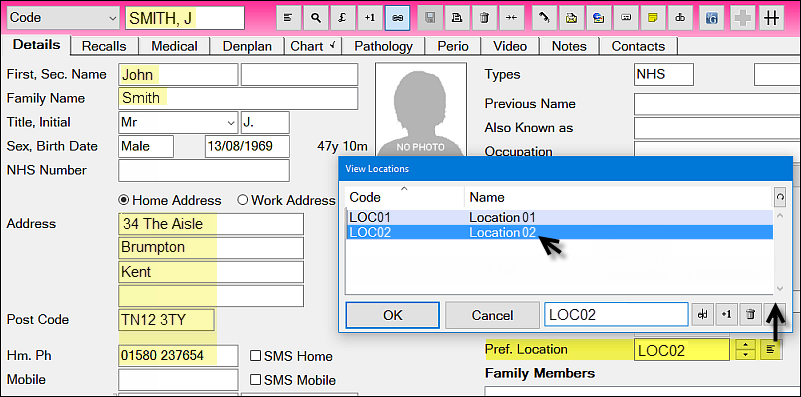
Task: Click Cancel in View Locations dialog
Action: tap(492, 315)
